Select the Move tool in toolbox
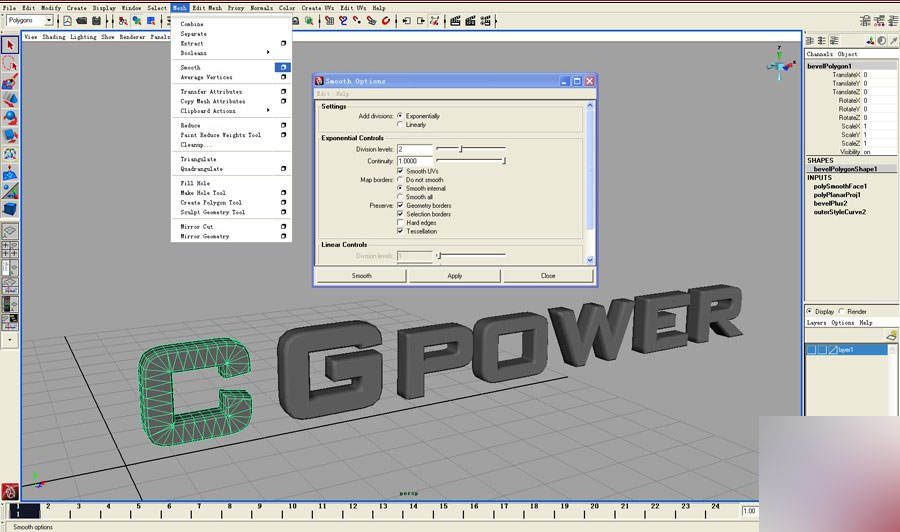The image size is (900, 532). tap(10, 100)
